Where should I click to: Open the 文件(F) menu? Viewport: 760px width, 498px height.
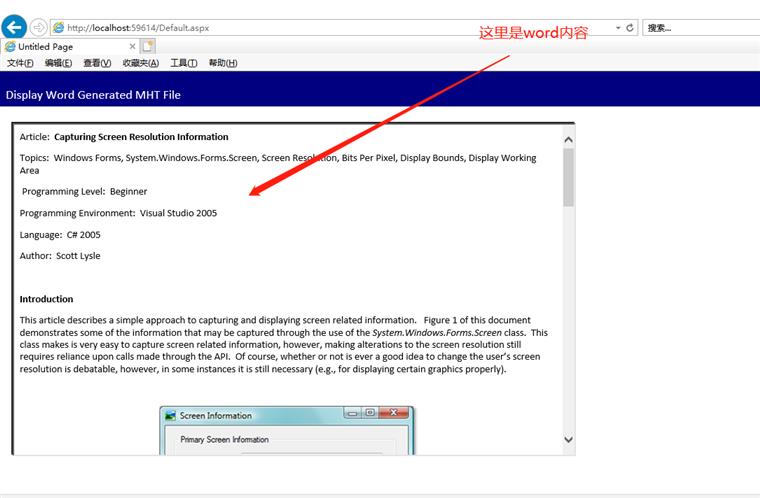pyautogui.click(x=20, y=63)
